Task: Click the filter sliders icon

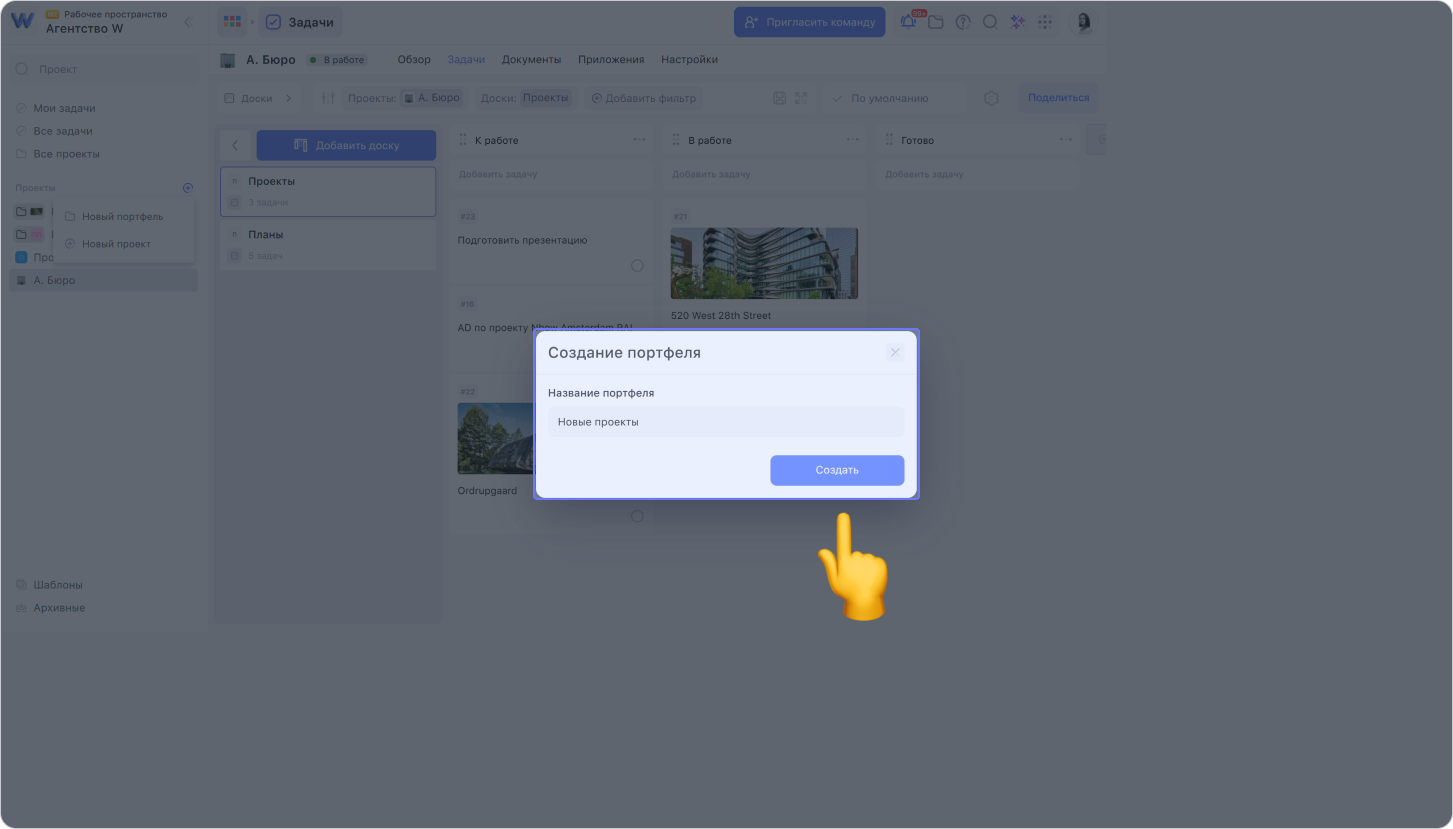Action: [x=328, y=98]
